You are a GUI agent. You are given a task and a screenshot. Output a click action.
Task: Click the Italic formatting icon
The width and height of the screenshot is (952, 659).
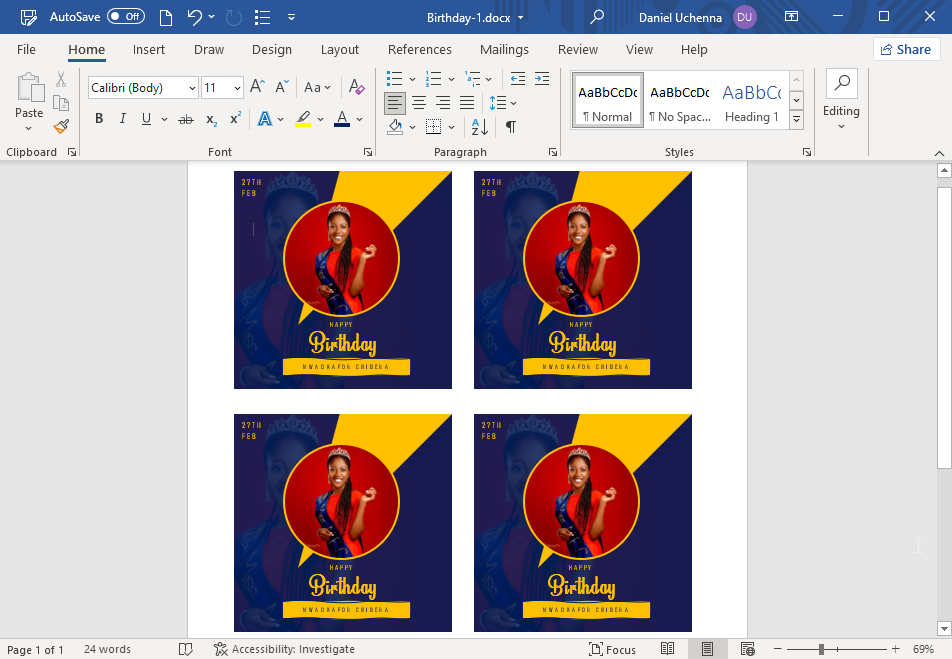[123, 119]
